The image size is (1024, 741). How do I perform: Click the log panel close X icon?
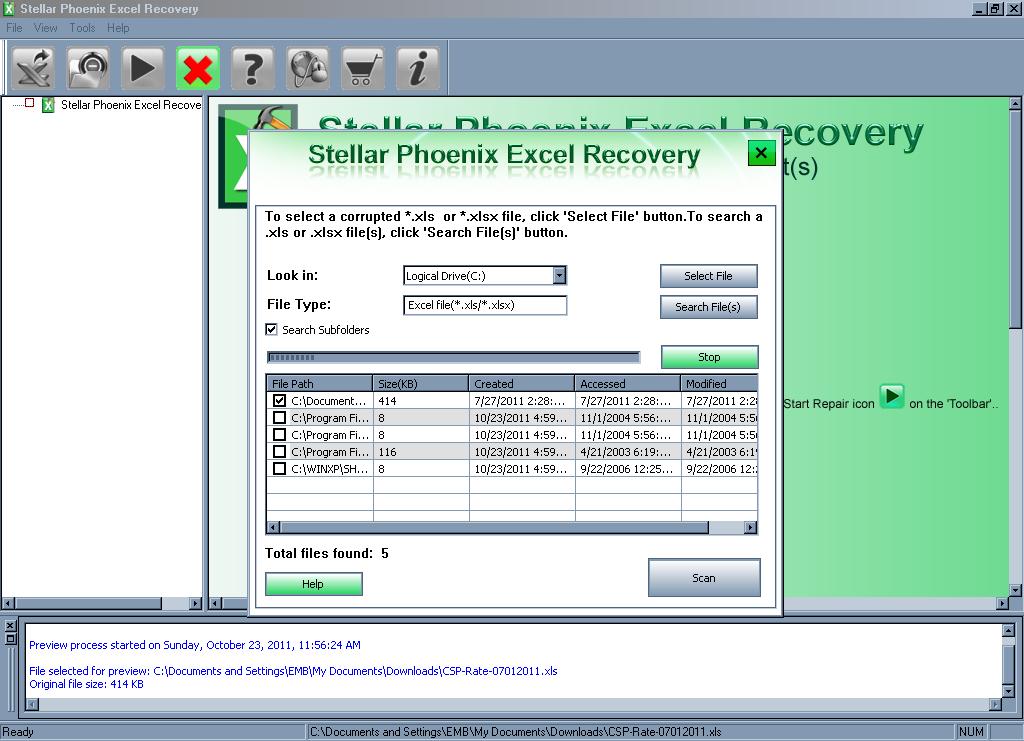tap(10, 625)
